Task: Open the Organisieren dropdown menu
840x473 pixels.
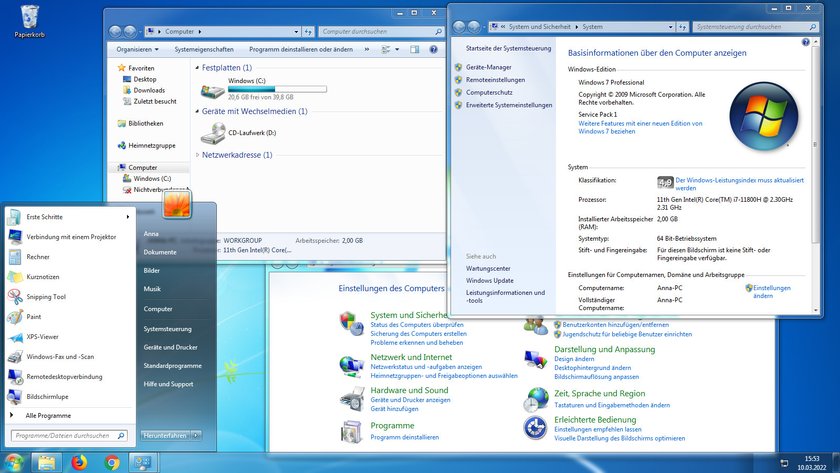Action: click(x=137, y=49)
